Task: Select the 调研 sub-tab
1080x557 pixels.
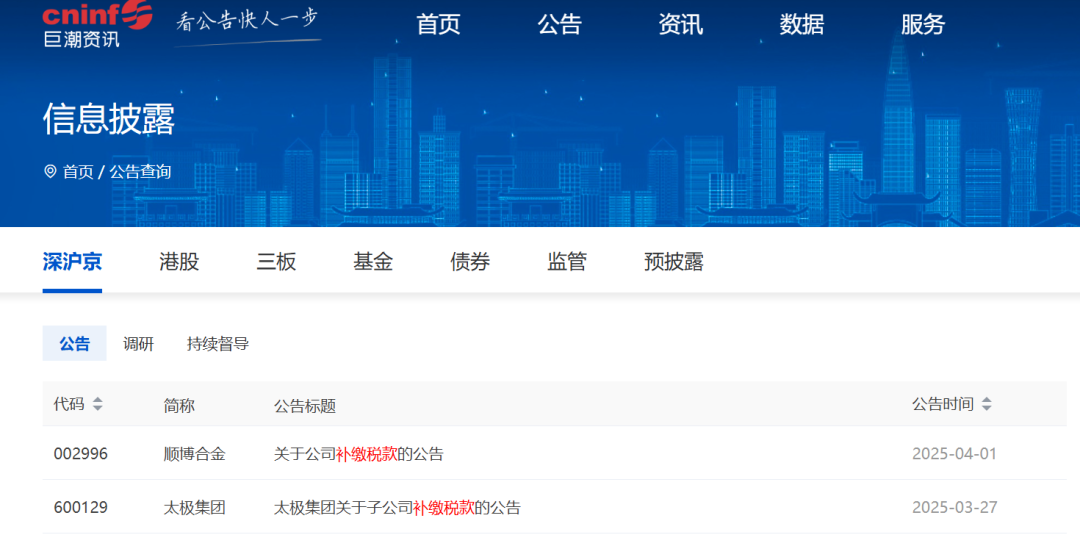Action: click(138, 344)
